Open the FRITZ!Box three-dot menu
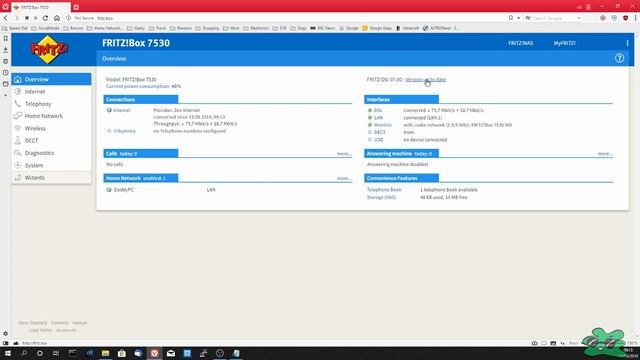This screenshot has height=360, width=640. click(627, 43)
